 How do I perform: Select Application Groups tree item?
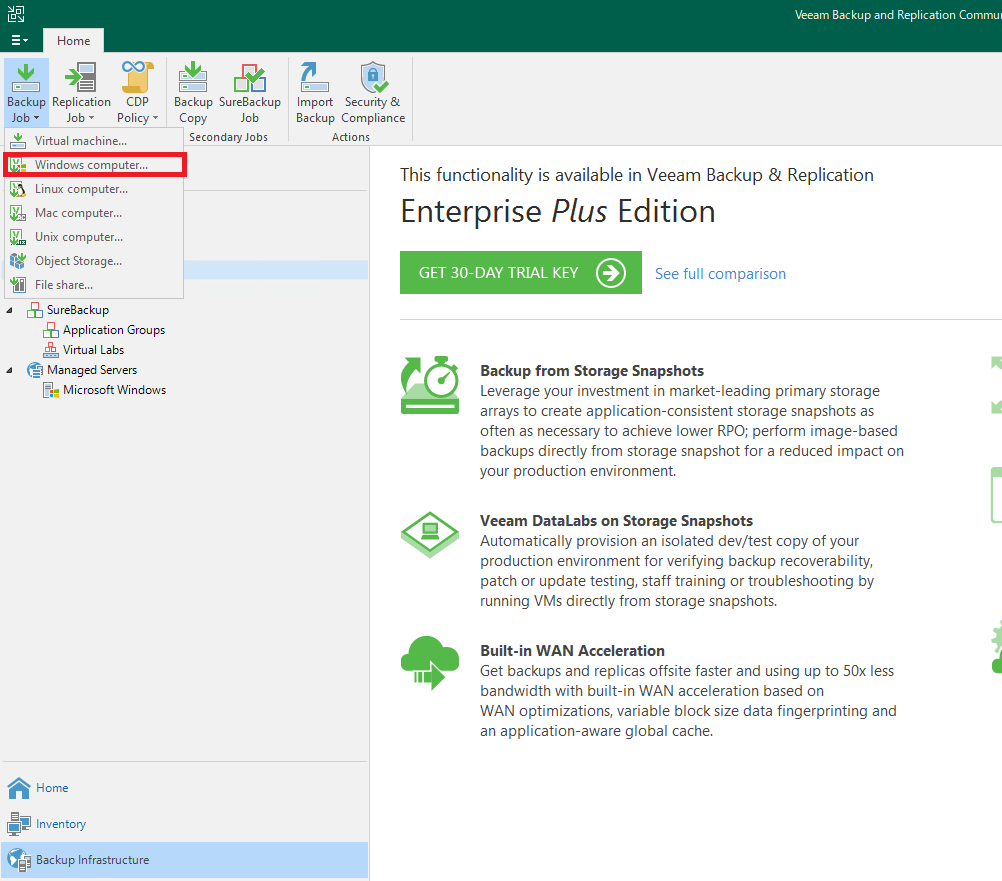point(114,330)
